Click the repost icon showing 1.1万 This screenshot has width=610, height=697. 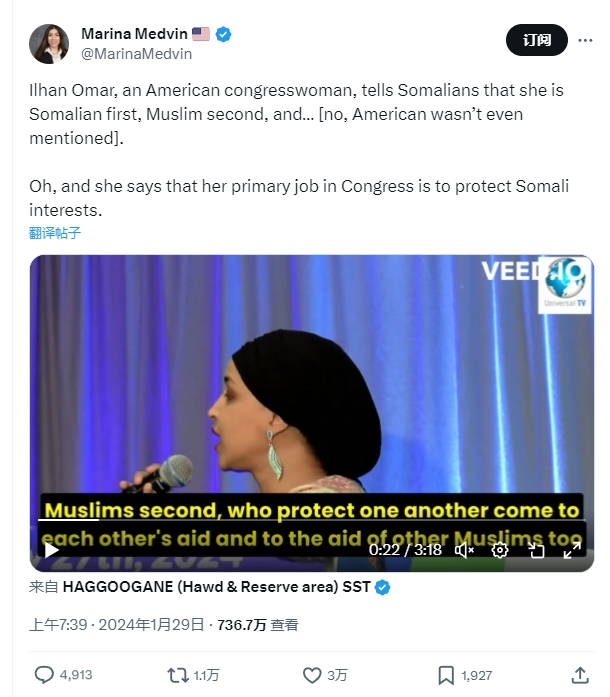click(177, 675)
